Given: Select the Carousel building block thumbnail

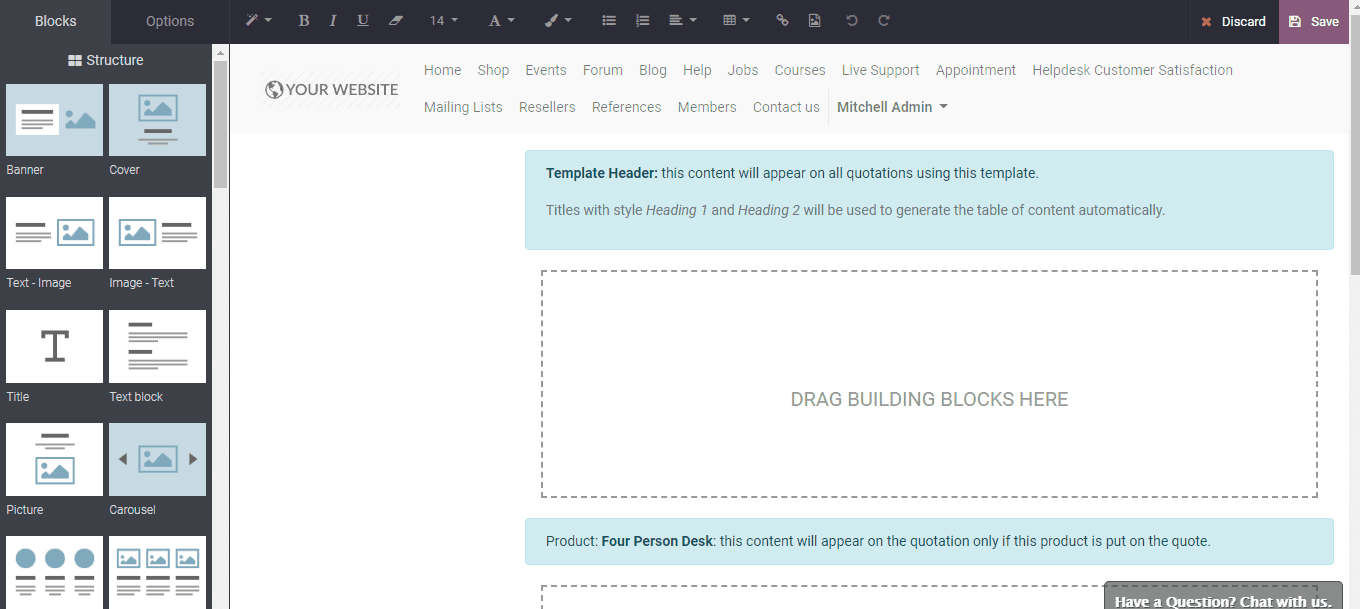Looking at the screenshot, I should click(157, 459).
